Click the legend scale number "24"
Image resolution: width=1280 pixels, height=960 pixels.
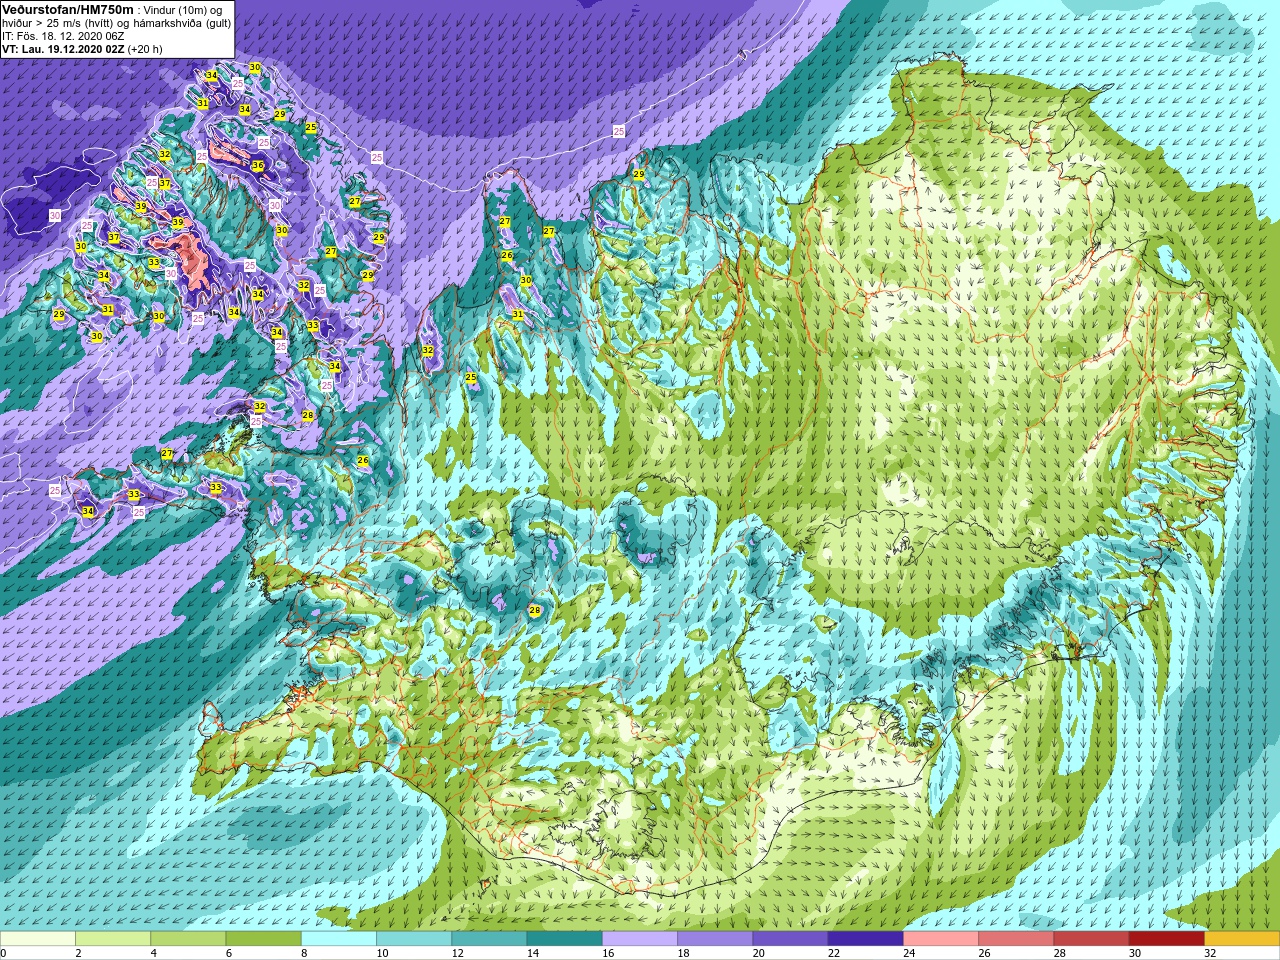(910, 953)
